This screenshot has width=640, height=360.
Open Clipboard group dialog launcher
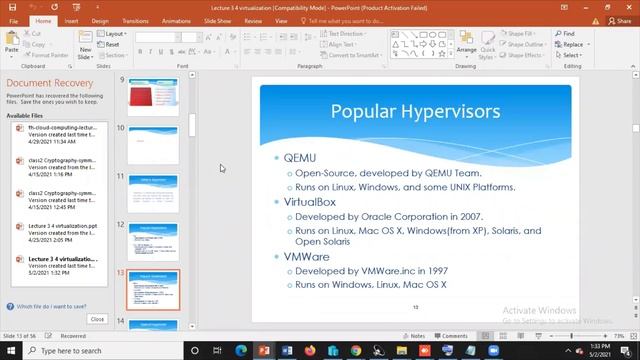pyautogui.click(x=70, y=66)
